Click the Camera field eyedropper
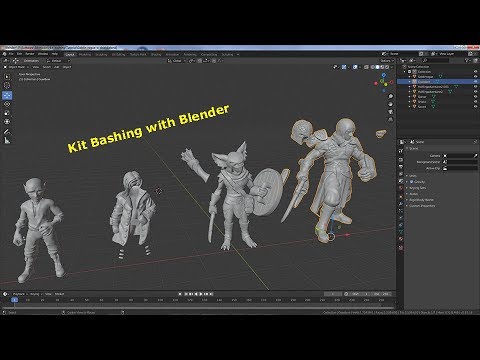The height and width of the screenshot is (360, 480). (475, 156)
